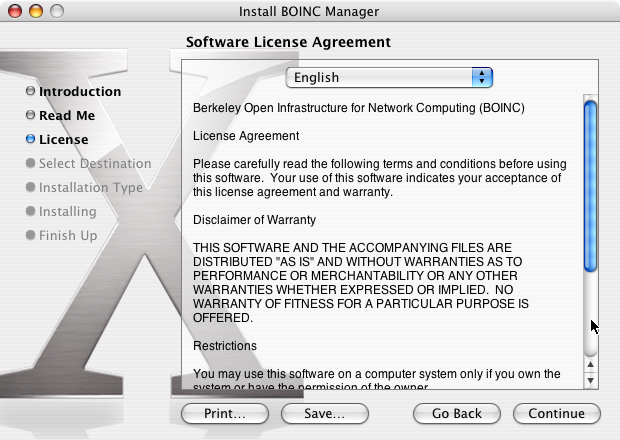Image resolution: width=620 pixels, height=440 pixels.
Task: Click the Select Destination step label
Action: click(95, 163)
